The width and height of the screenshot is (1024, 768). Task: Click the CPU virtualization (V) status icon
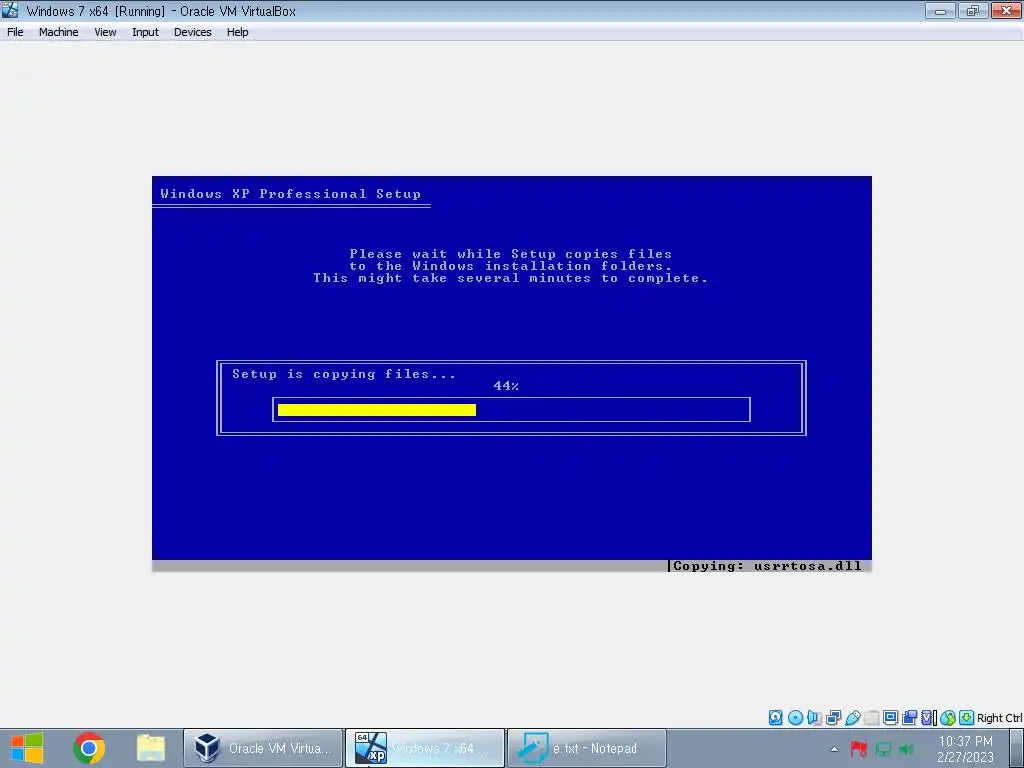(929, 718)
